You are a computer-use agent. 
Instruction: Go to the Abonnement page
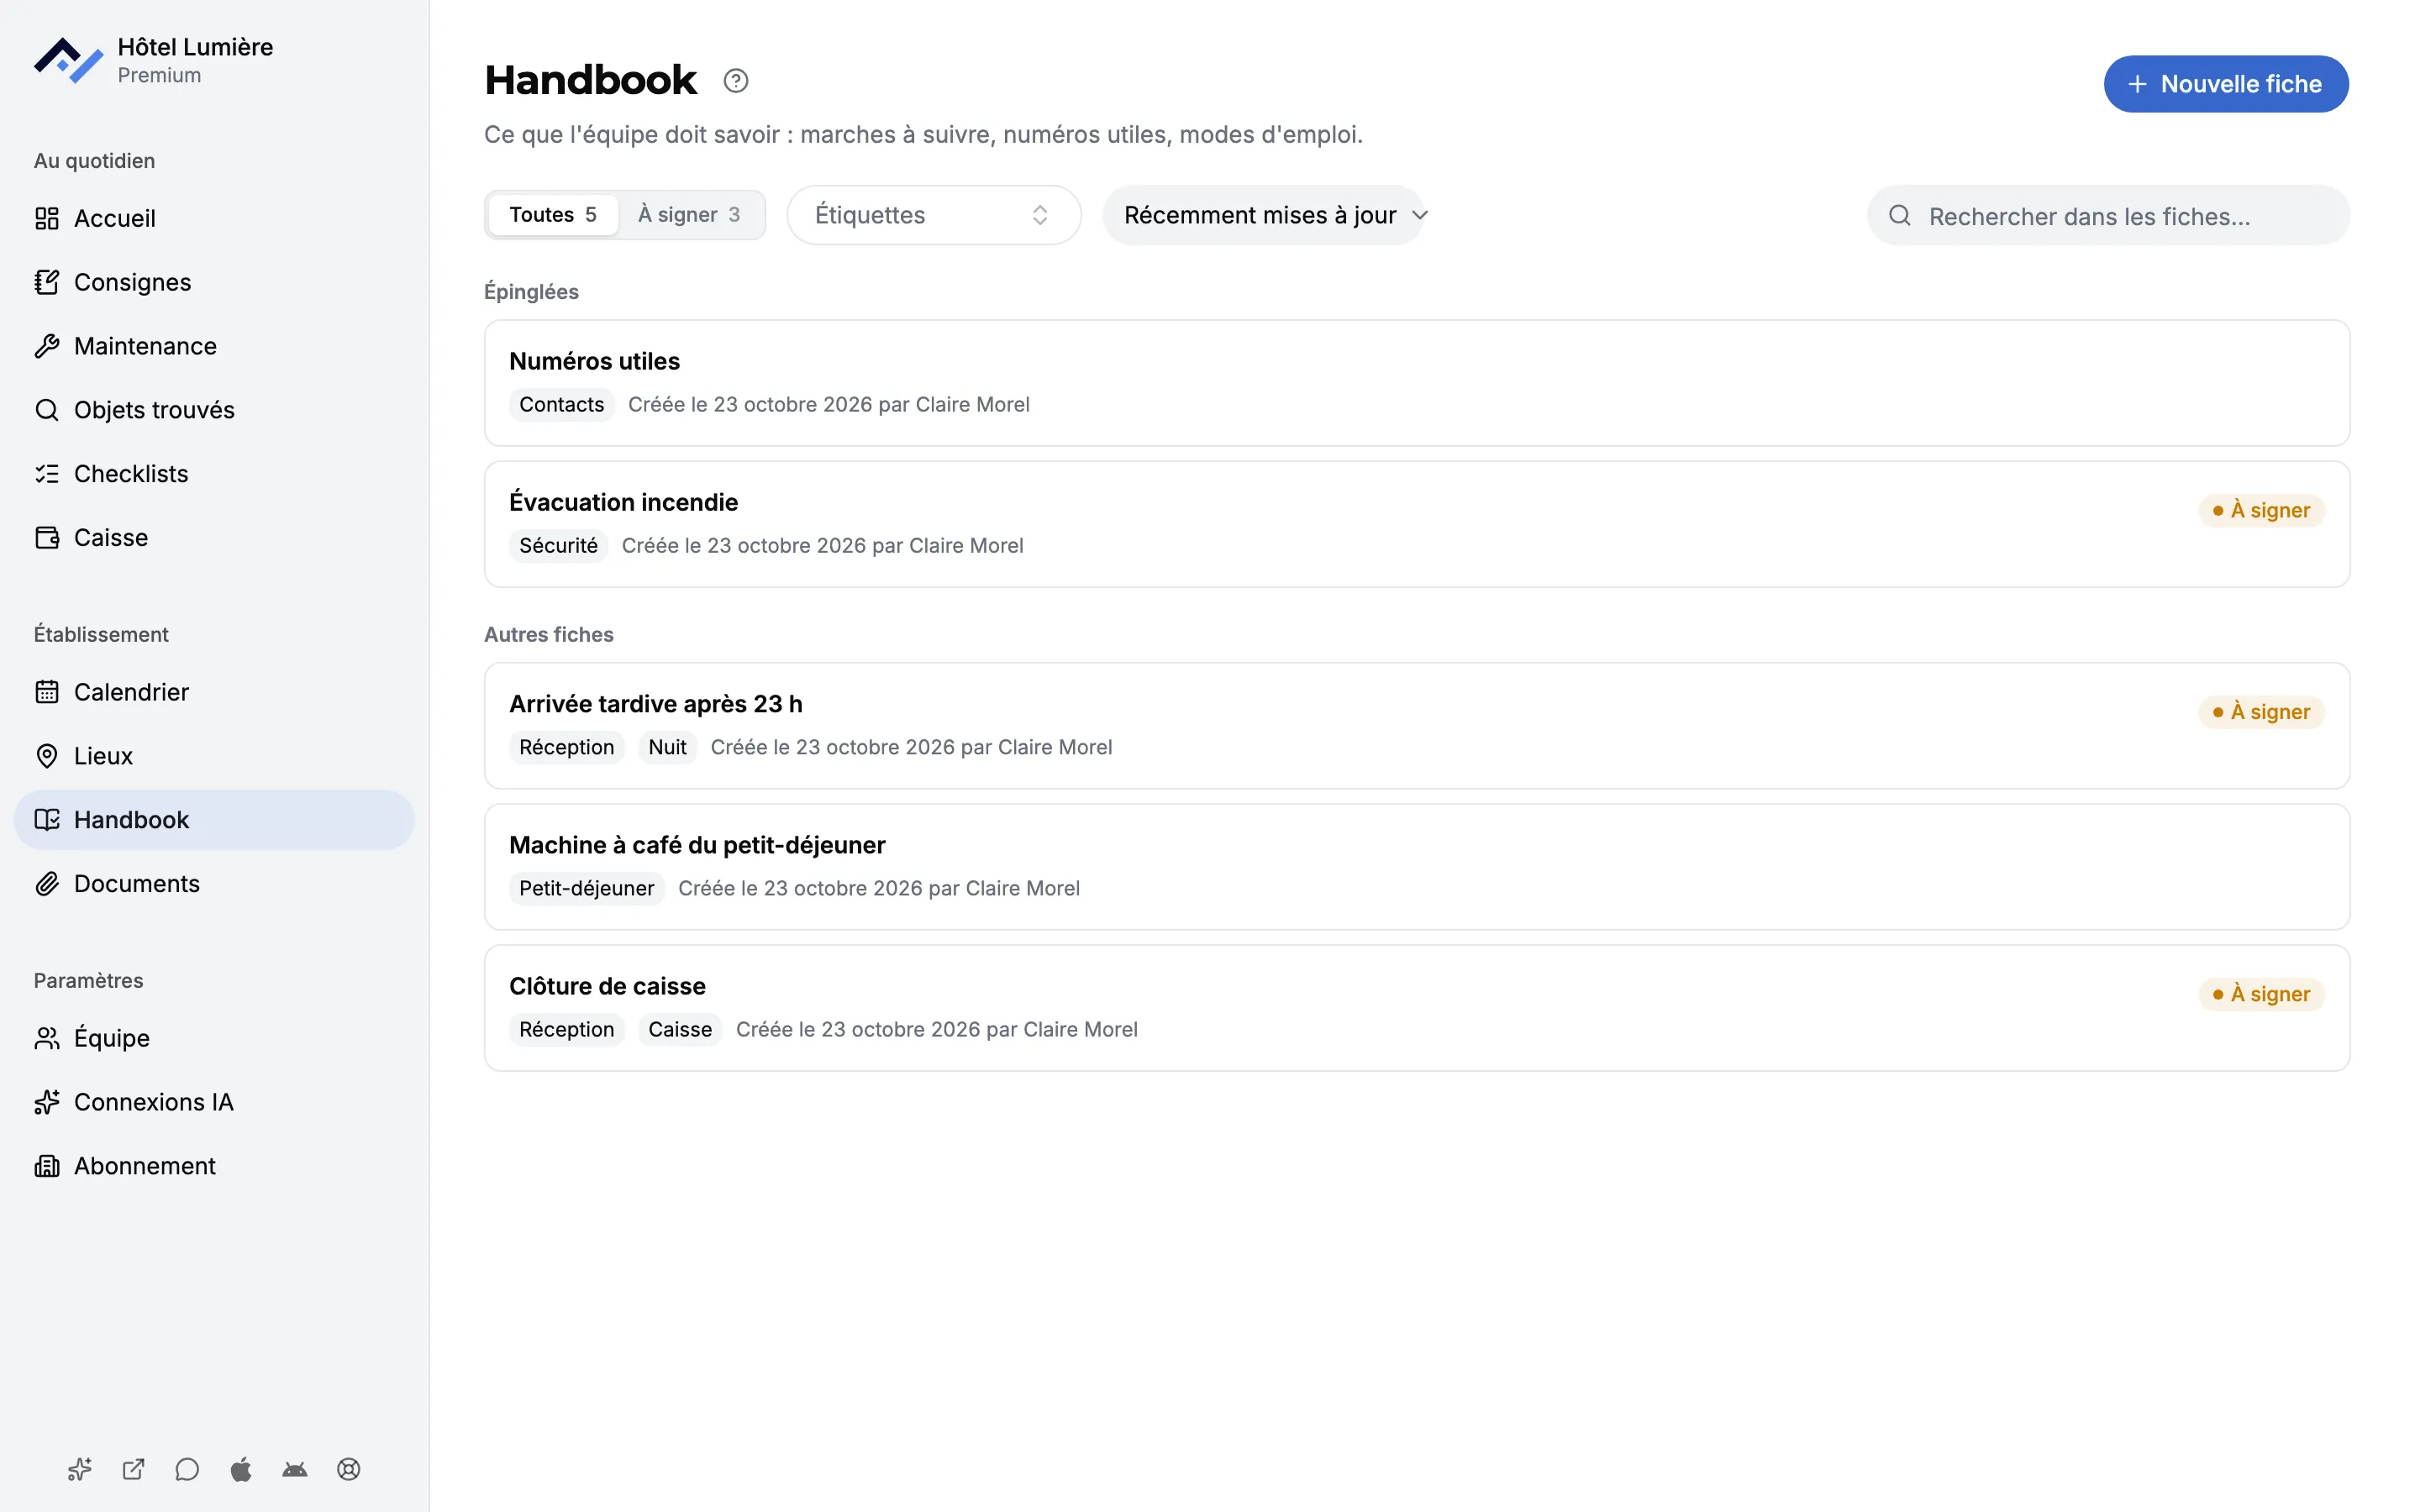tap(214, 1166)
